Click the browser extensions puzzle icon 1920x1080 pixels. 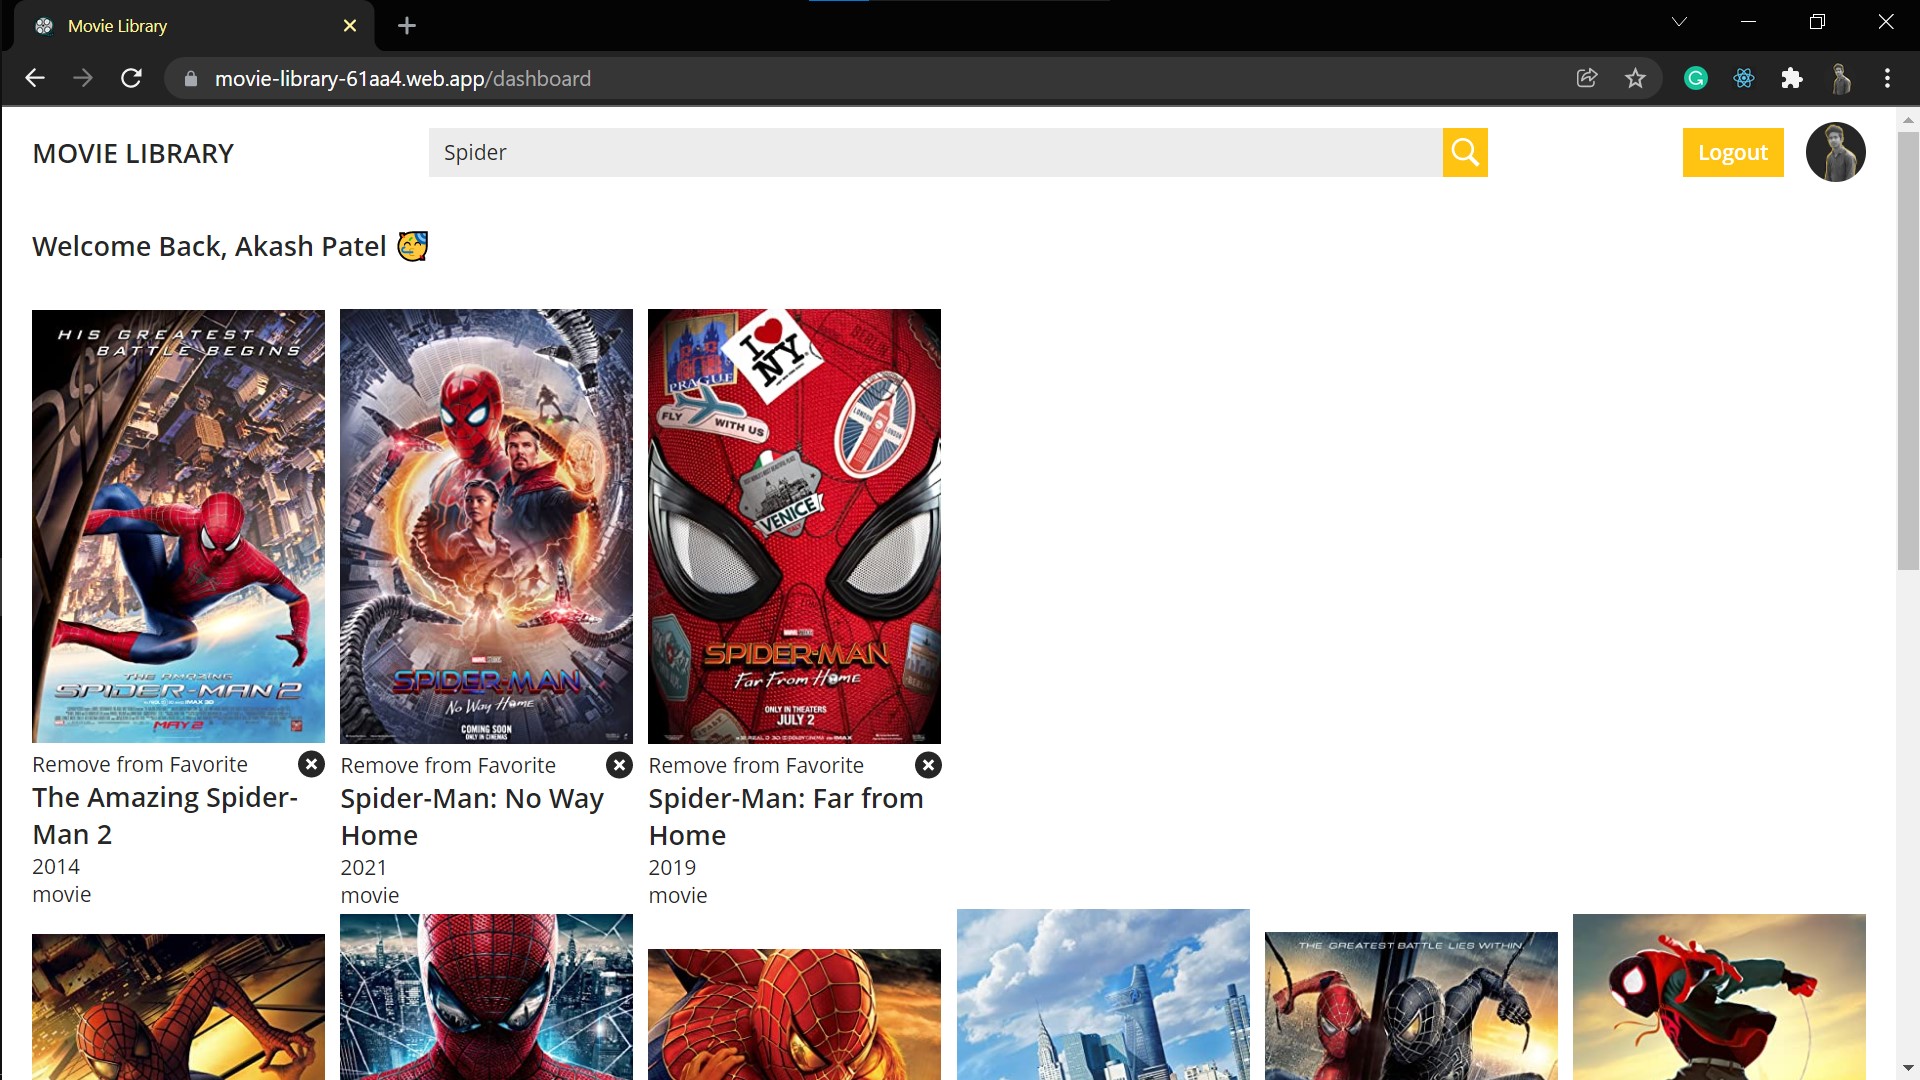coord(1792,78)
